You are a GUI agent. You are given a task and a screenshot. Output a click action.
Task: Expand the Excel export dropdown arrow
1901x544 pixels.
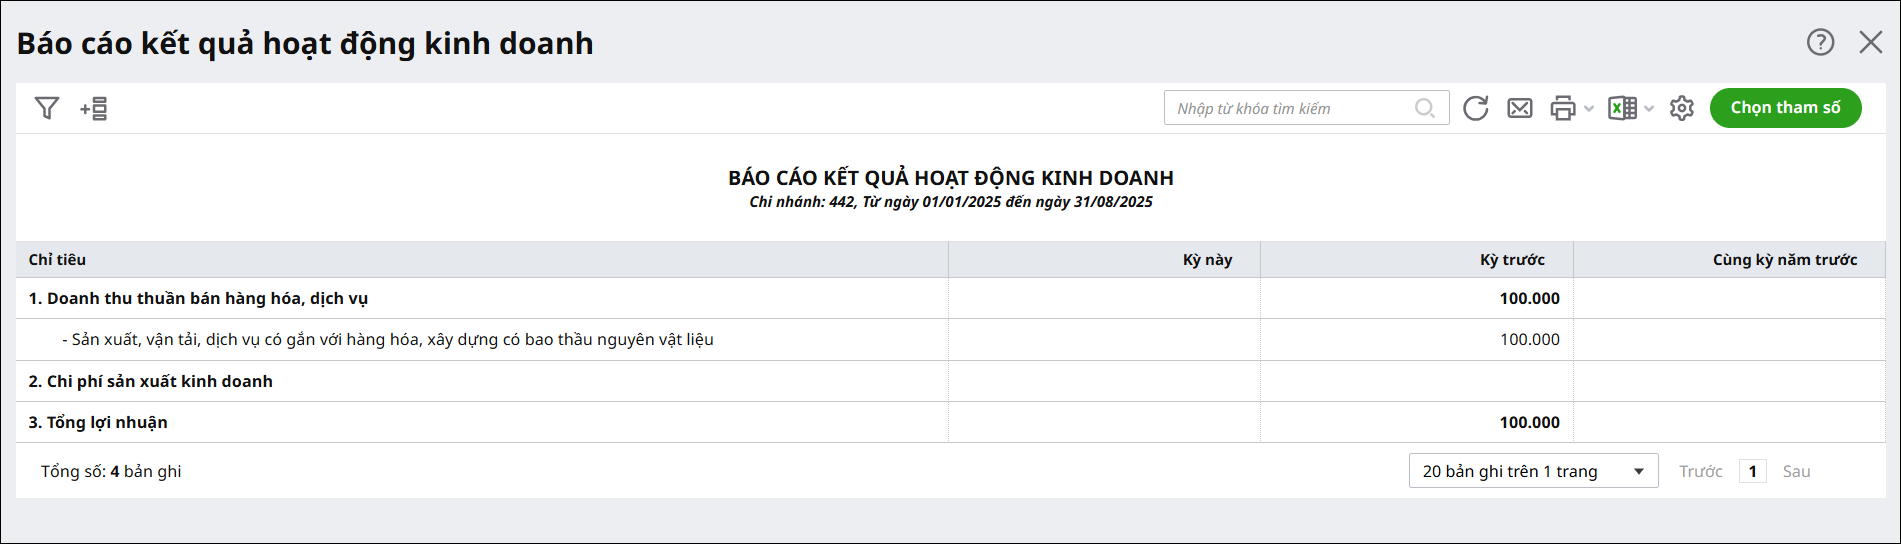click(x=1649, y=108)
